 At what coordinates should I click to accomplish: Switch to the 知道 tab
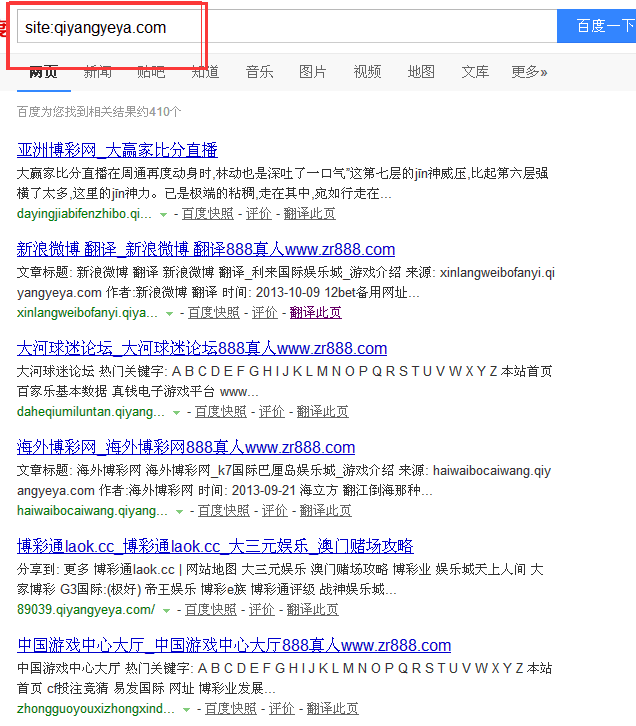point(206,72)
